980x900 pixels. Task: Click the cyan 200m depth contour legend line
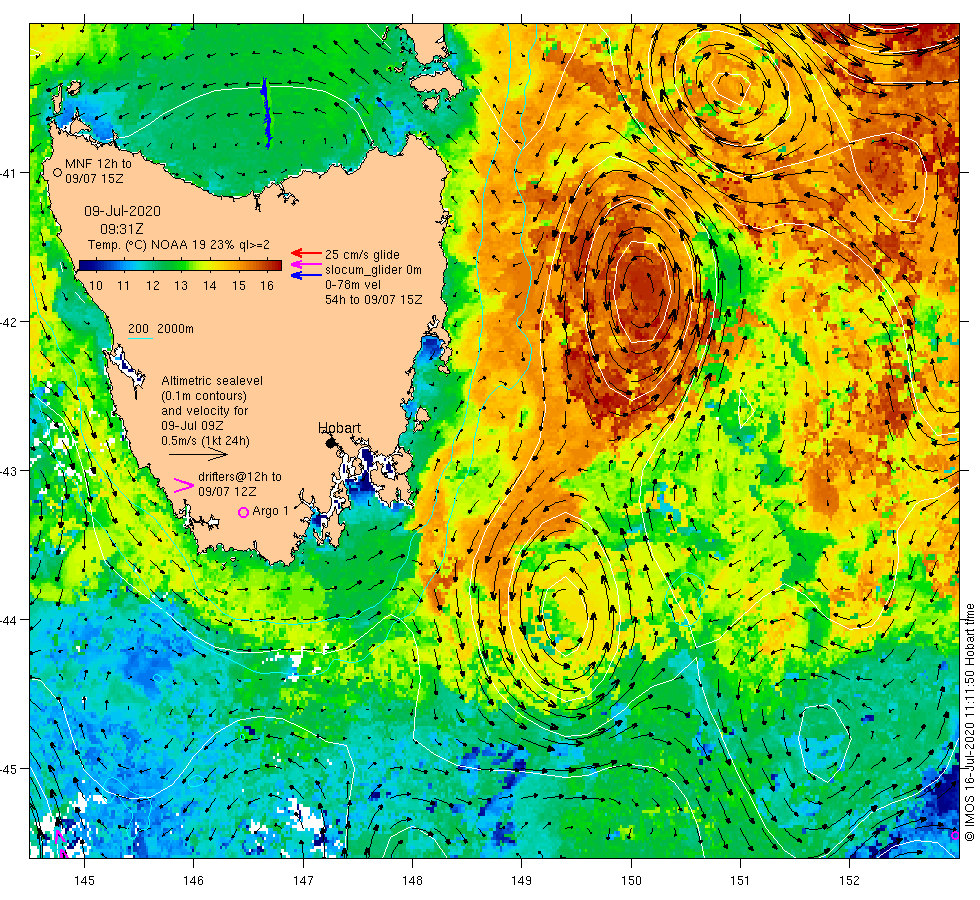141,339
